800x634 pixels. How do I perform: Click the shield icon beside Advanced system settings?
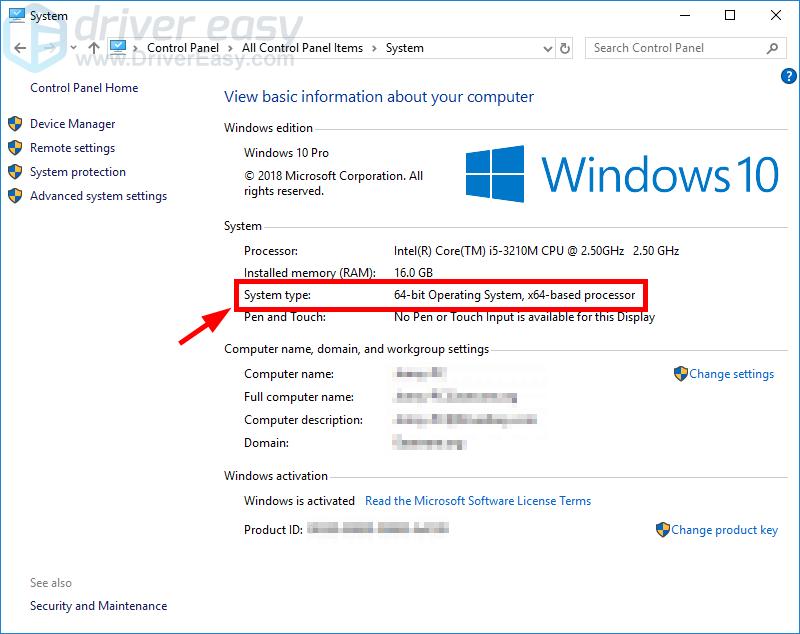(x=15, y=195)
